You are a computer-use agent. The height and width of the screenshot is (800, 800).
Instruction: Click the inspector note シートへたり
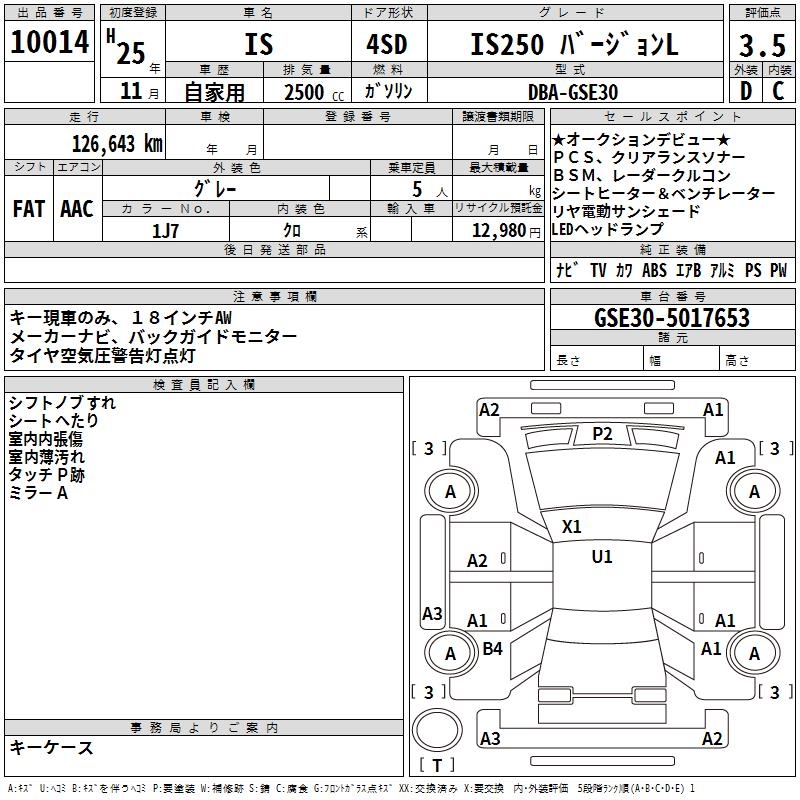53,420
